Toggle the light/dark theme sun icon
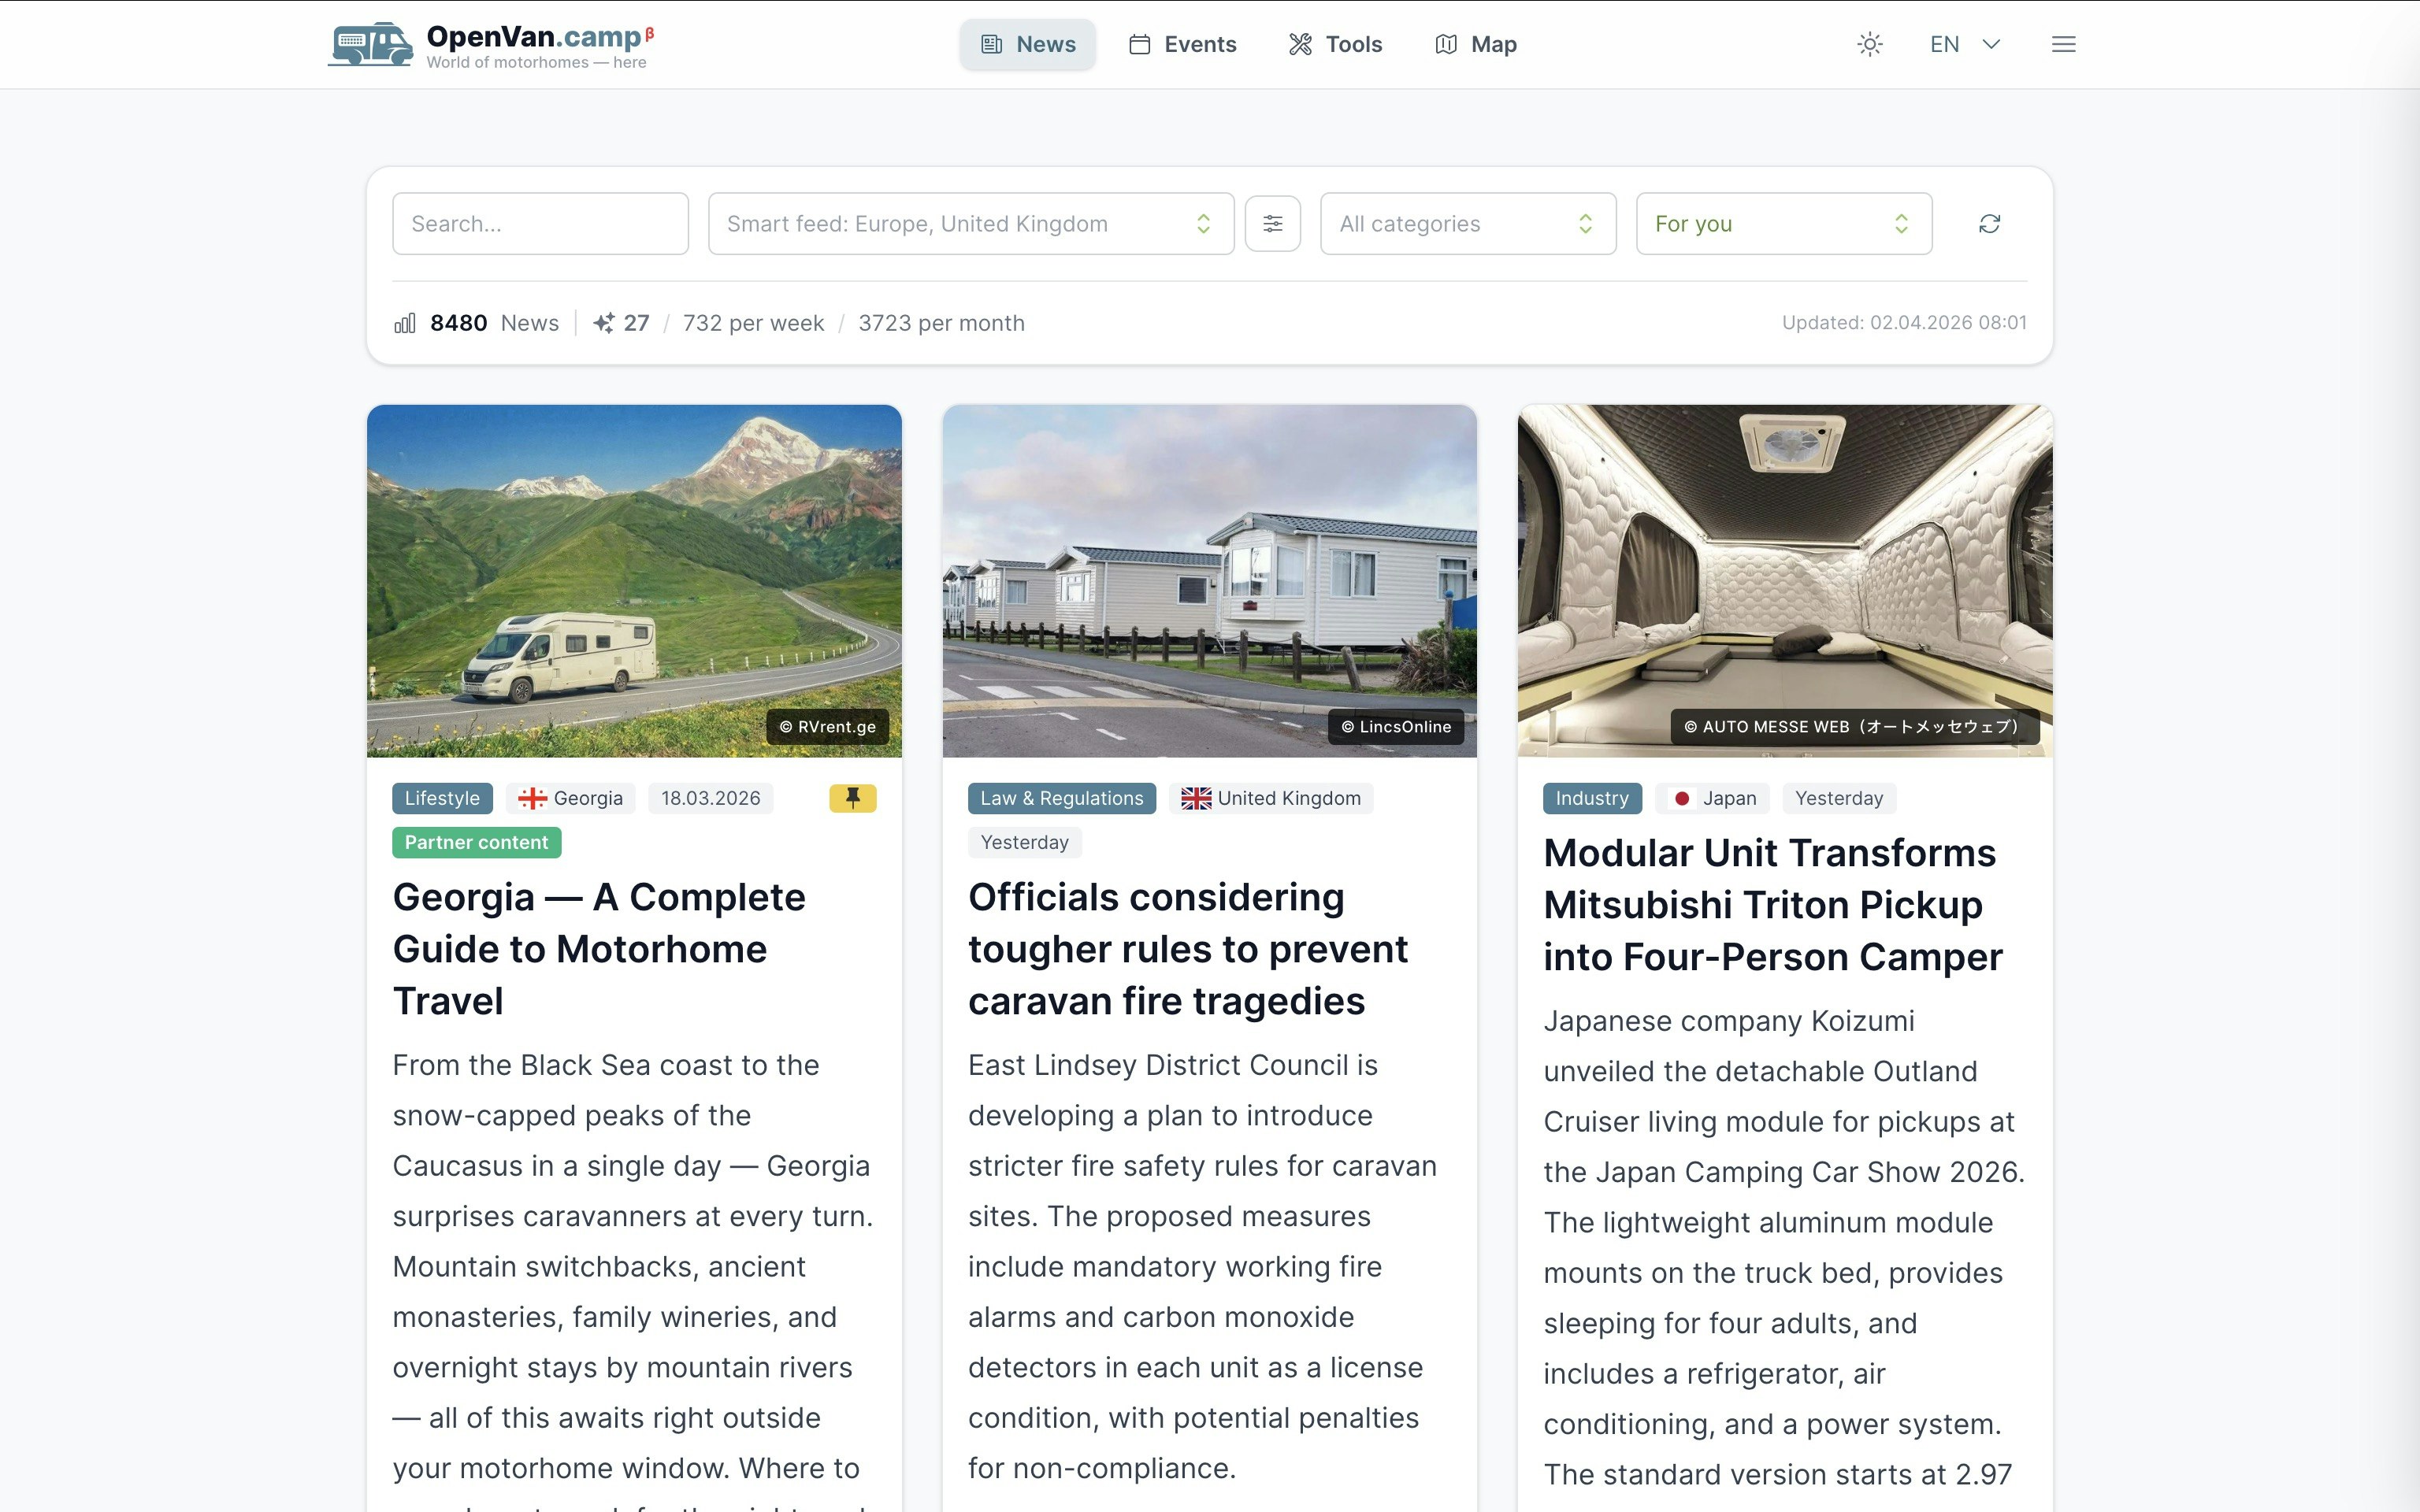2420x1512 pixels. pyautogui.click(x=1869, y=44)
